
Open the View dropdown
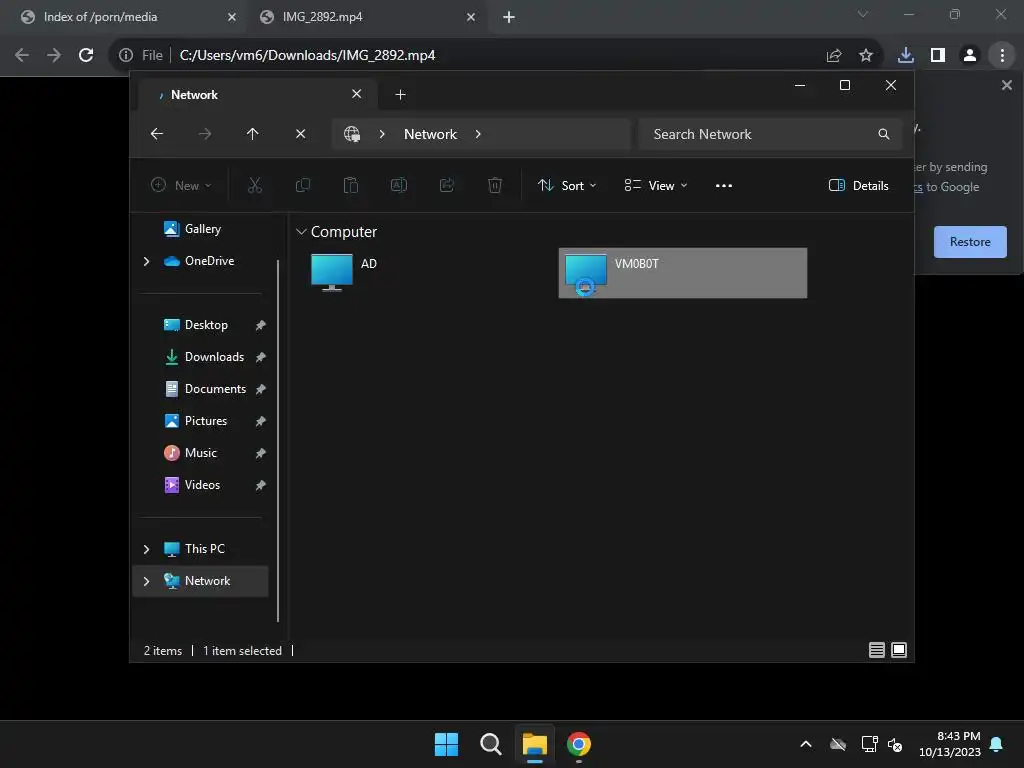pyautogui.click(x=656, y=185)
